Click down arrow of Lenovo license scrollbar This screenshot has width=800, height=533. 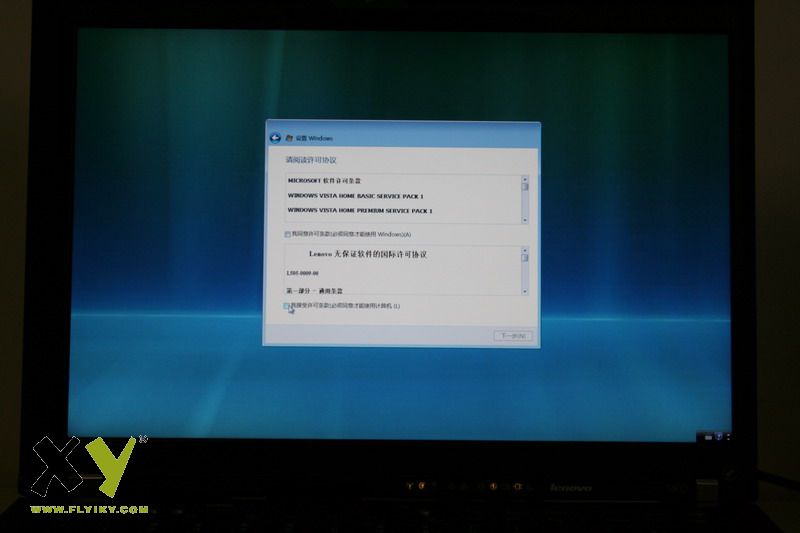(x=524, y=292)
